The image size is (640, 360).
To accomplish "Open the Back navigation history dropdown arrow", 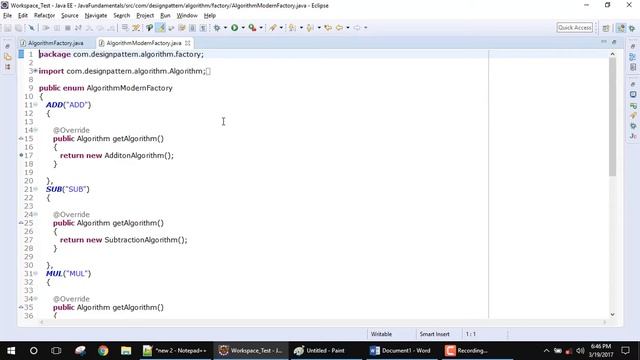I will (x=348, y=28).
